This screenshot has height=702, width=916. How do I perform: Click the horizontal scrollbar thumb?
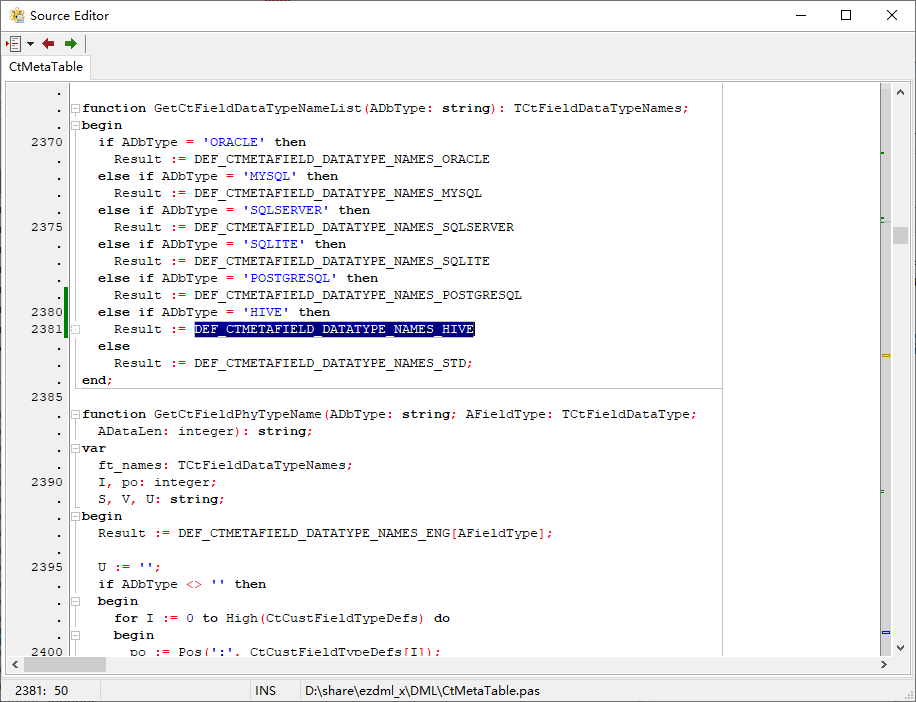point(65,665)
